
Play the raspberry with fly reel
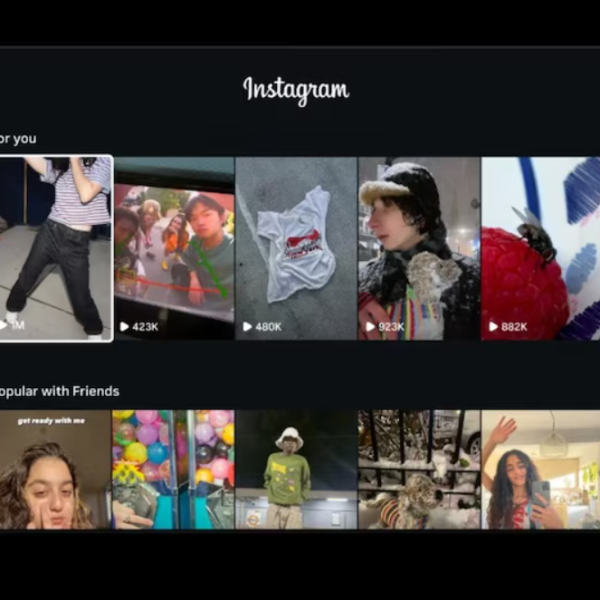coord(540,248)
